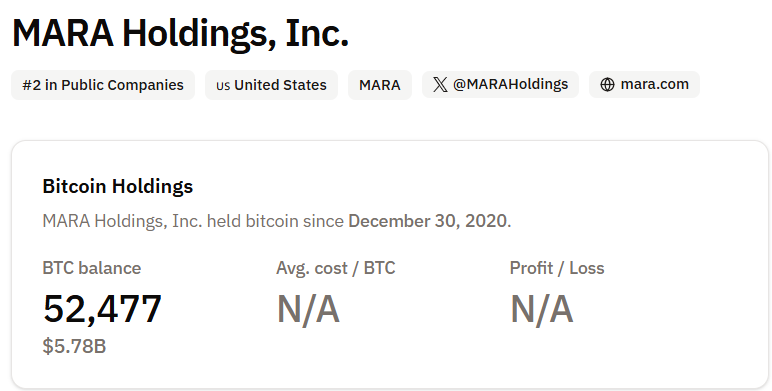Click the BTC balance label

(x=92, y=268)
